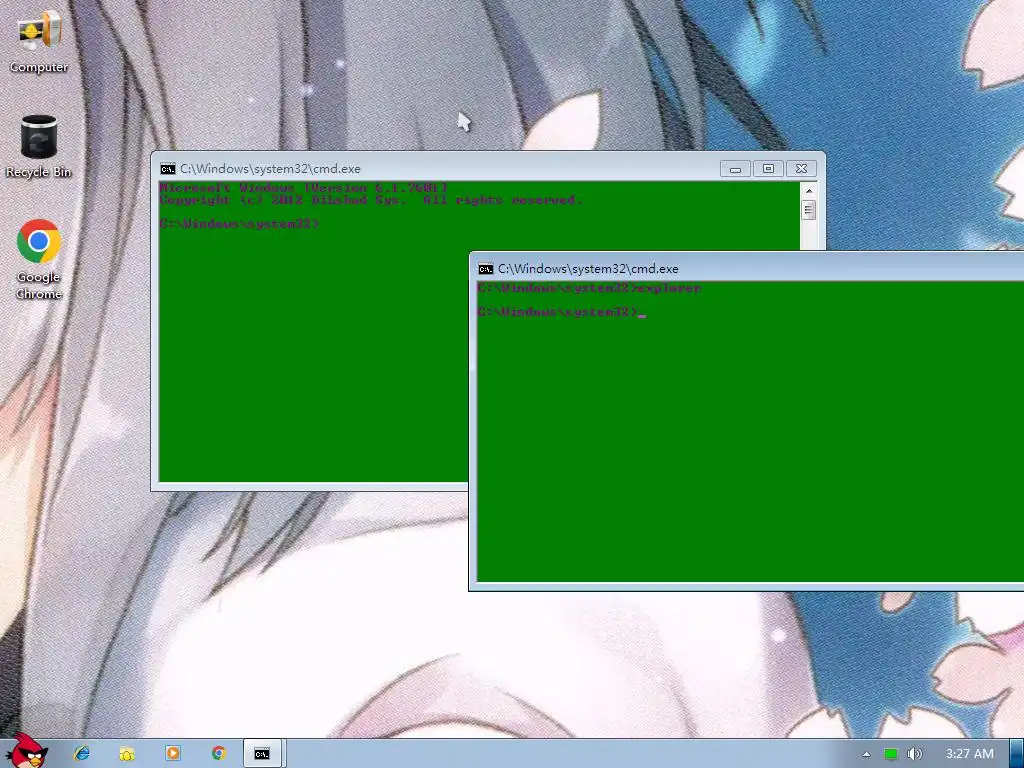Click the Copyright line in back cmd window
The width and height of the screenshot is (1024, 768).
370,200
